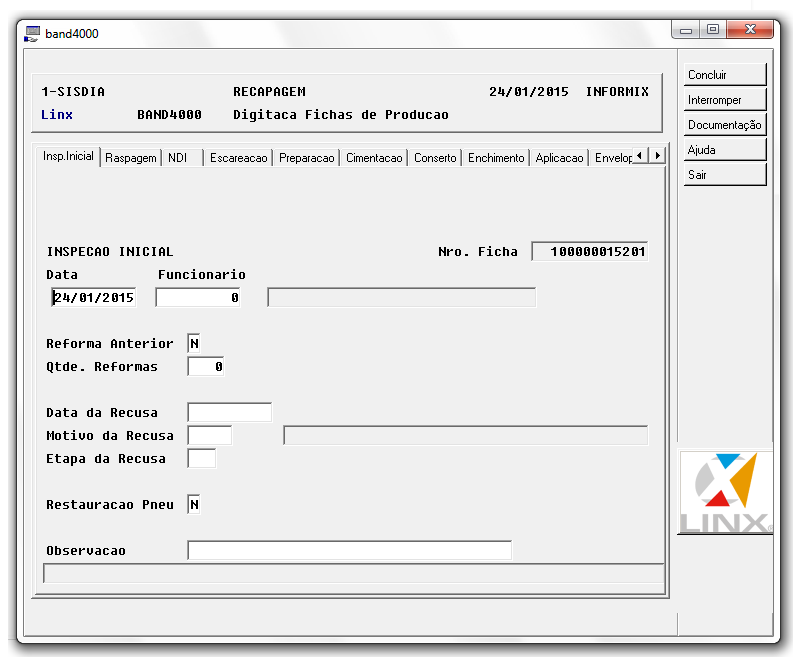This screenshot has height=657, width=793.
Task: Click the blue Linx text in header
Action: tap(57, 115)
